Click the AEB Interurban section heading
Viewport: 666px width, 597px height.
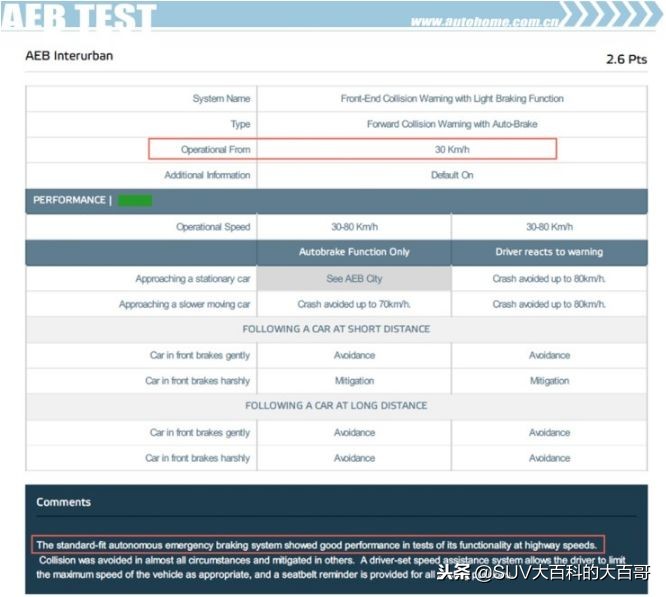click(69, 56)
